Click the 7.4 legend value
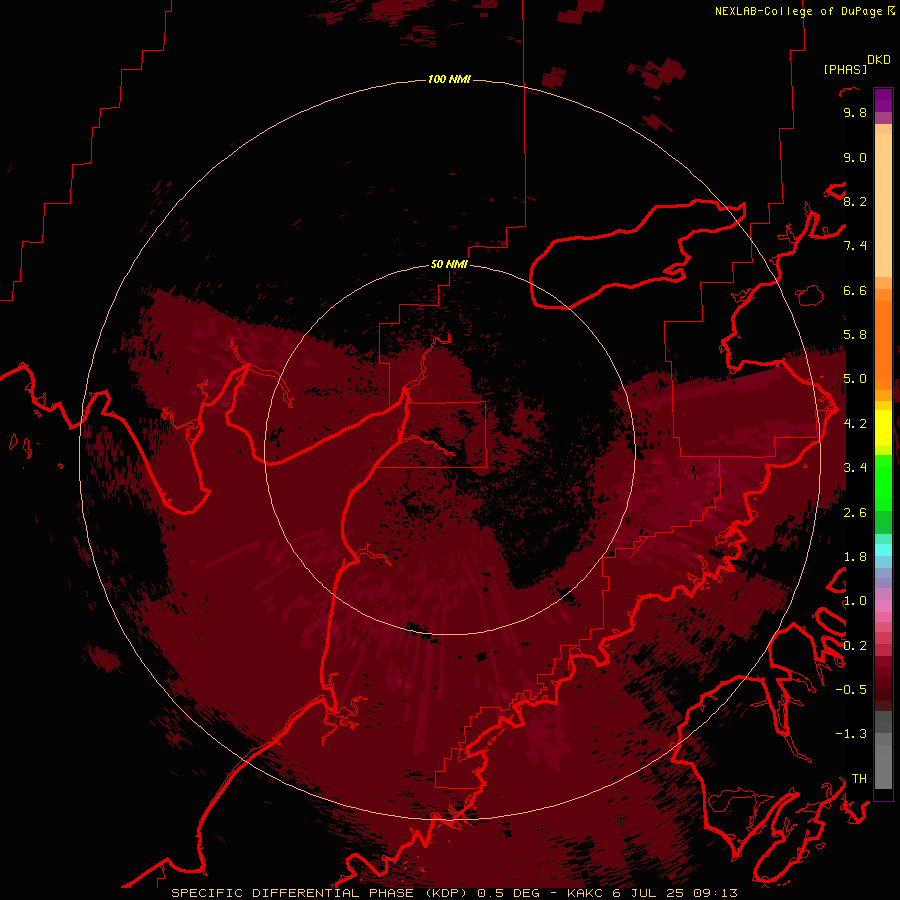The height and width of the screenshot is (900, 900). [855, 246]
